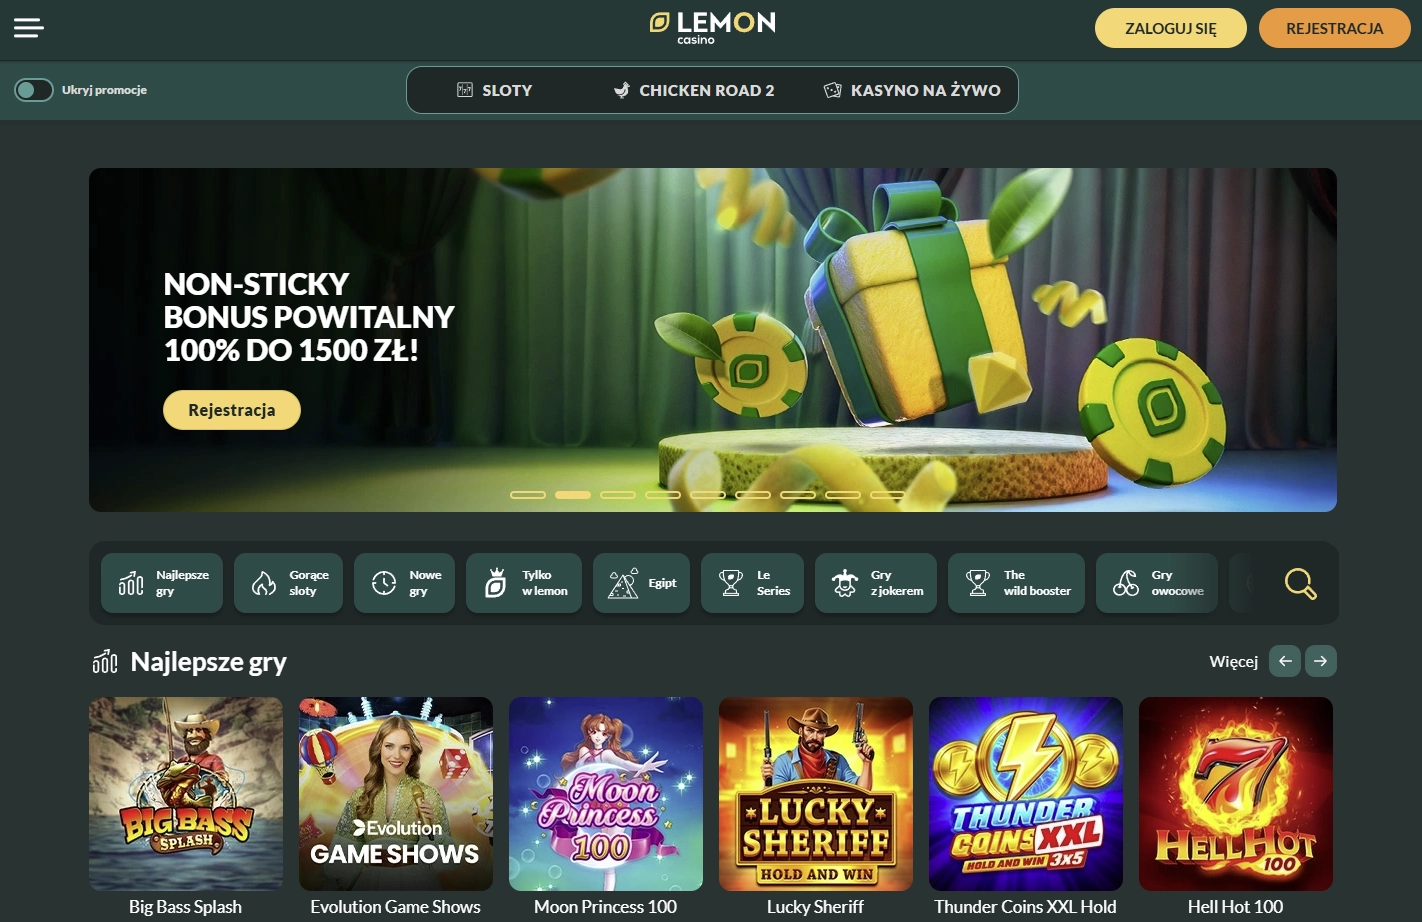The width and height of the screenshot is (1422, 922).
Task: Open the Lucky Sheriff game thumbnail
Action: coord(816,794)
